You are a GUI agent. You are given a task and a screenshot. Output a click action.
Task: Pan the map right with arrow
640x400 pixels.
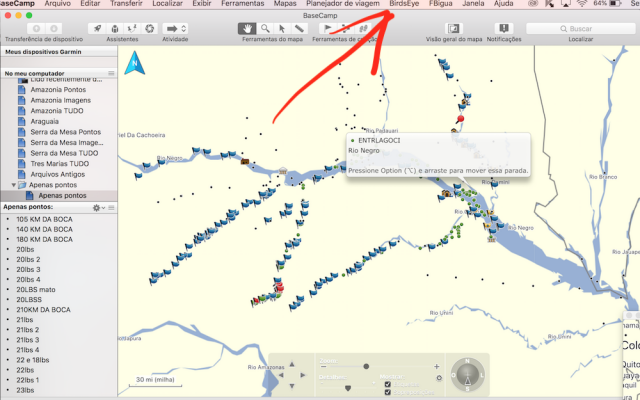[x=303, y=375]
